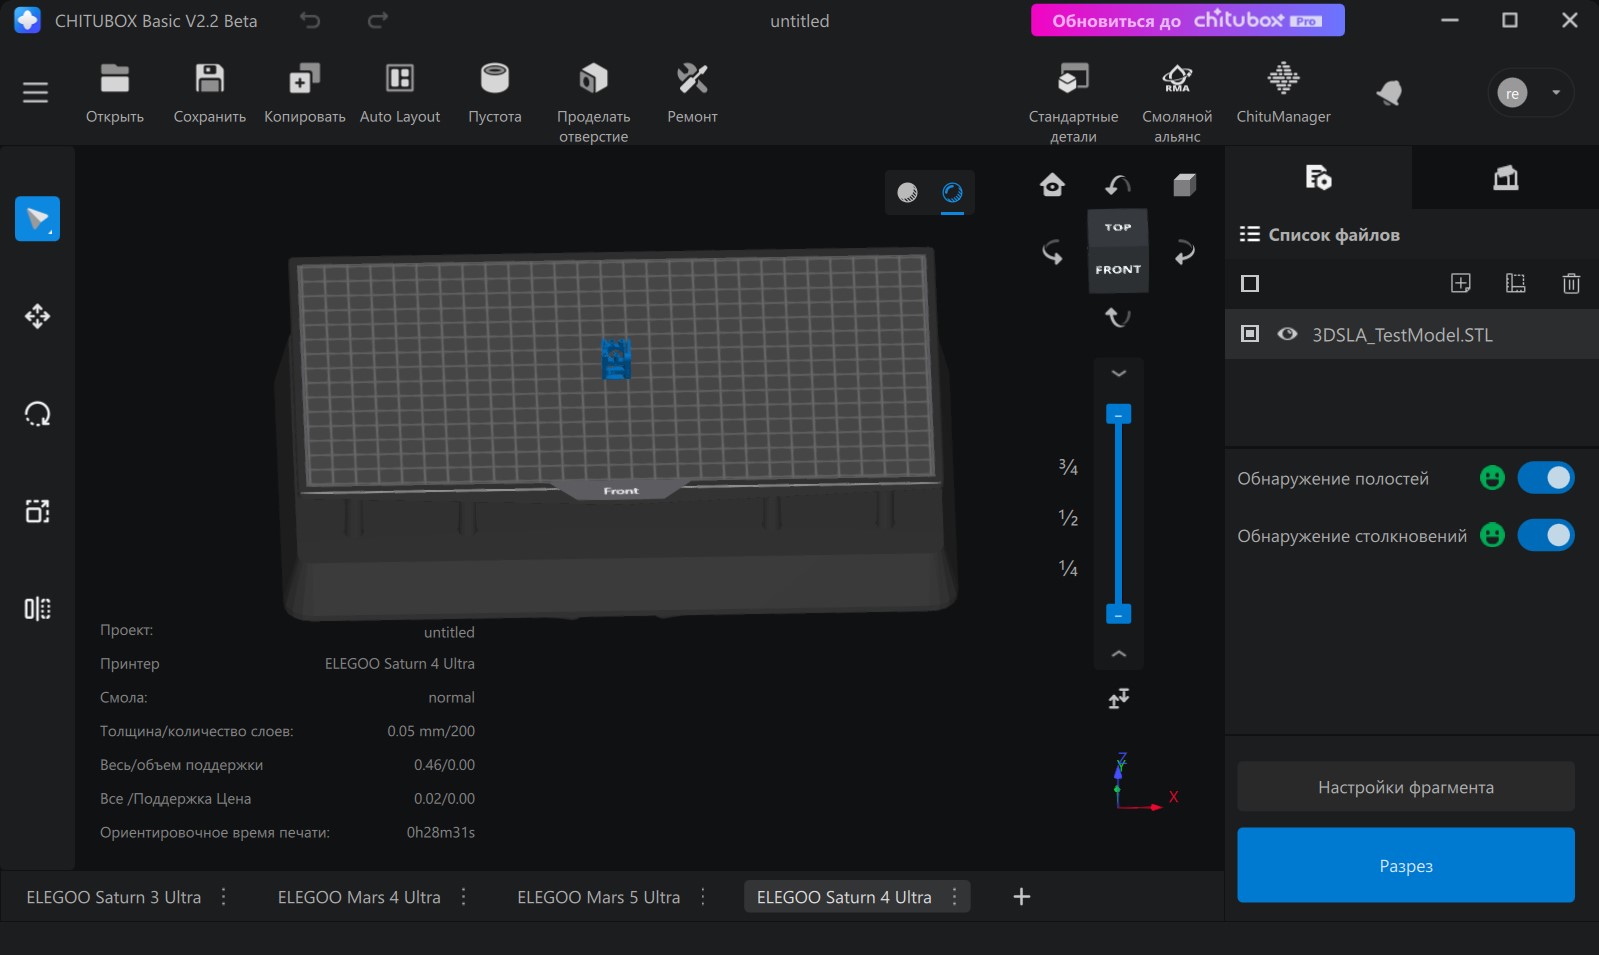Viewport: 1599px width, 955px height.
Task: Click the Auto Layout toolbar icon
Action: tap(399, 80)
